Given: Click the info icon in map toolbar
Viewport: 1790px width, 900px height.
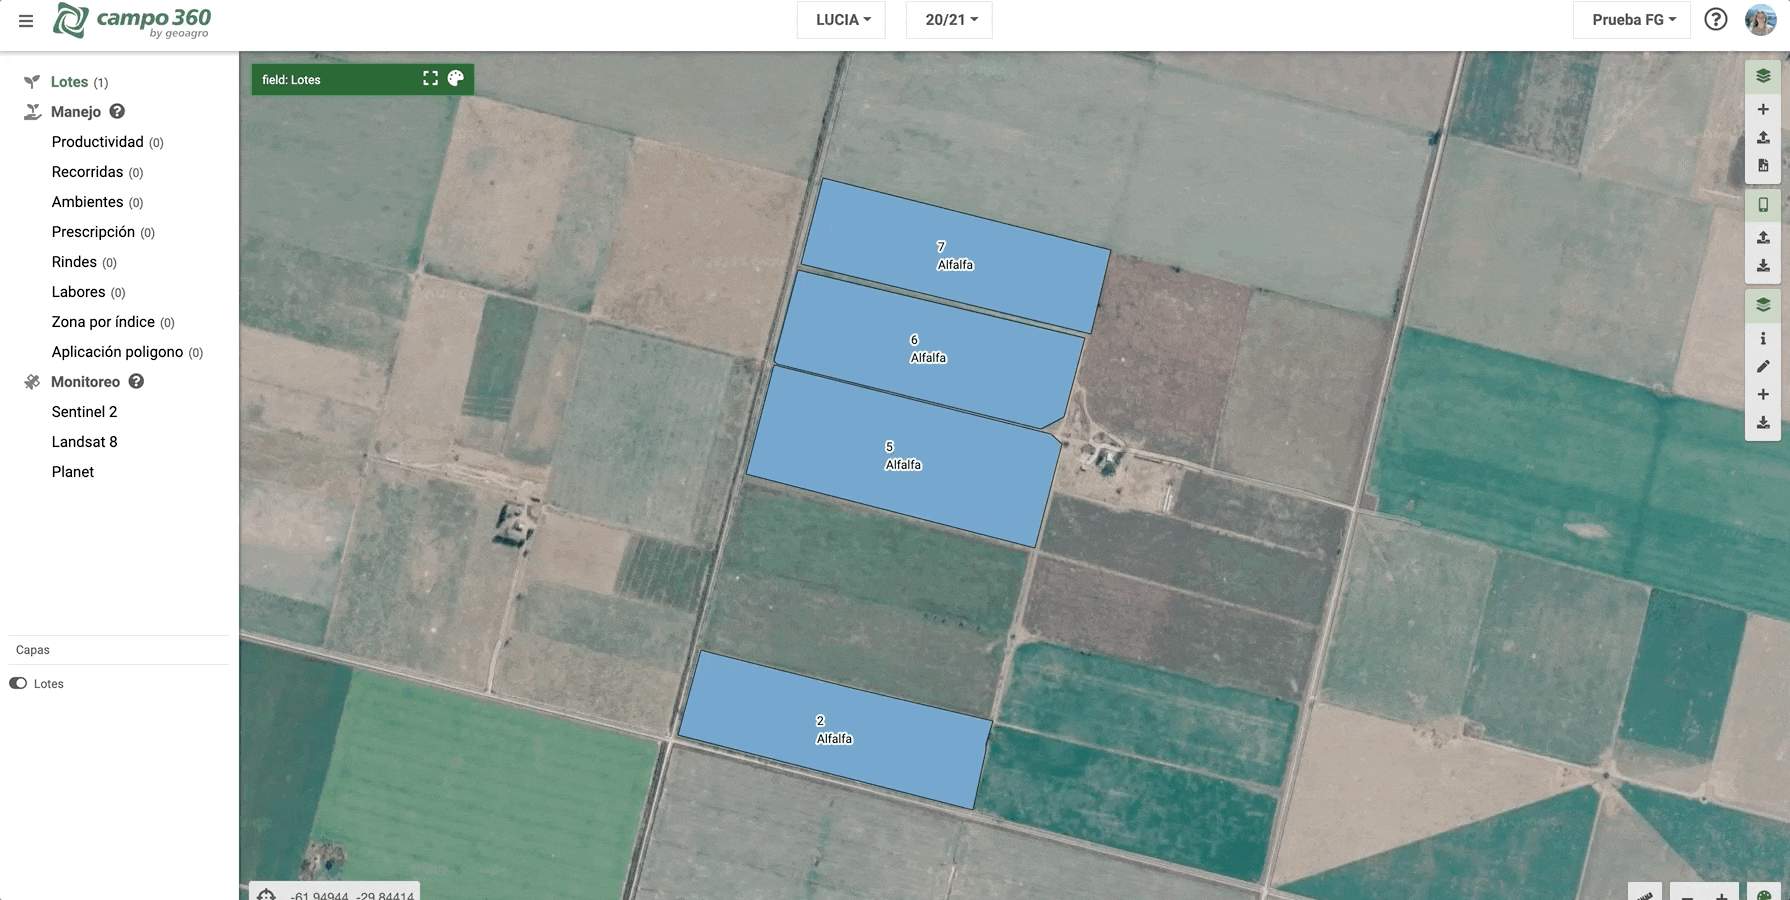Looking at the screenshot, I should [1763, 339].
